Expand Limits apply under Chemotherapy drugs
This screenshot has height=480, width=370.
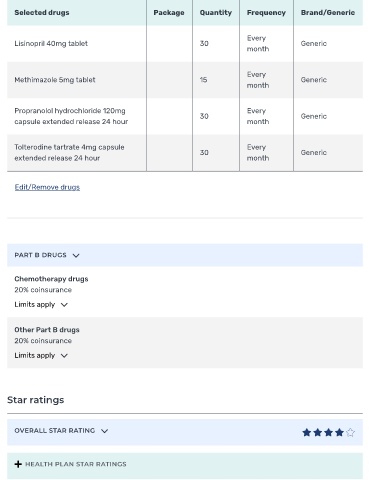41,304
